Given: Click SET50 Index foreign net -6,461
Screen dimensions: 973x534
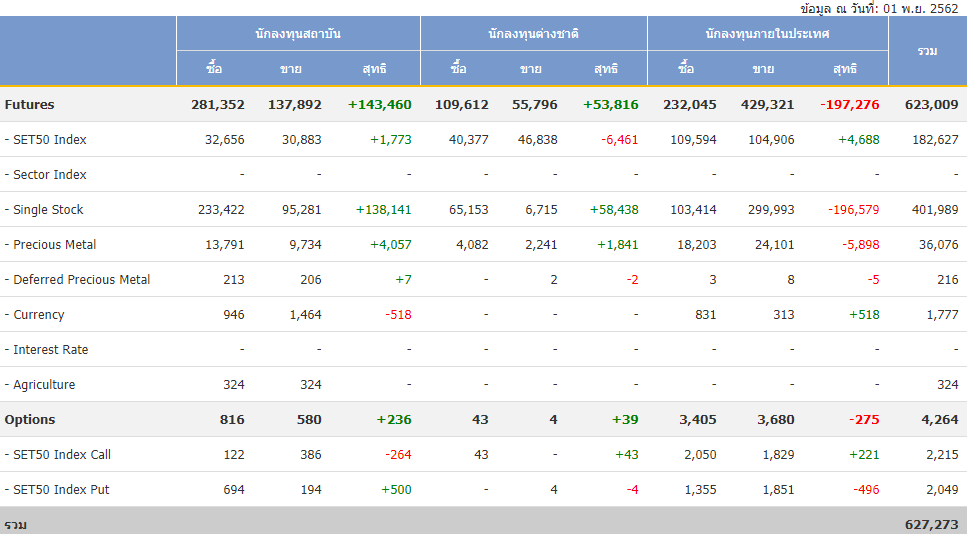Looking at the screenshot, I should coord(620,140).
